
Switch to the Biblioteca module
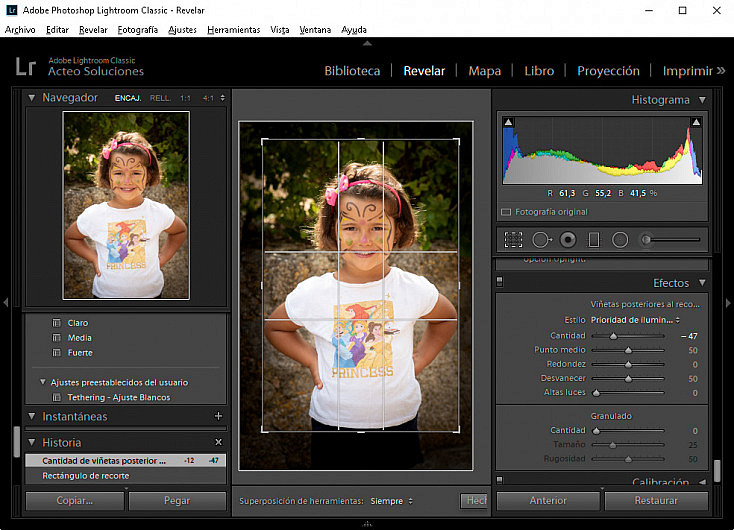click(352, 71)
